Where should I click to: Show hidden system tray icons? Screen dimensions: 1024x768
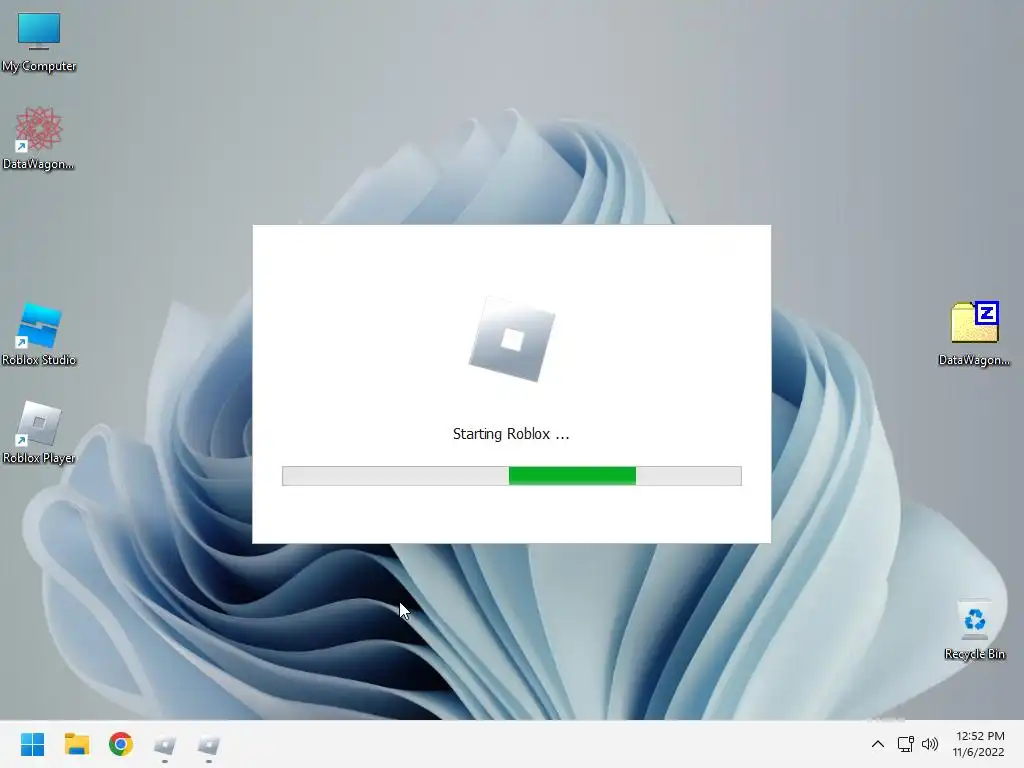(878, 744)
